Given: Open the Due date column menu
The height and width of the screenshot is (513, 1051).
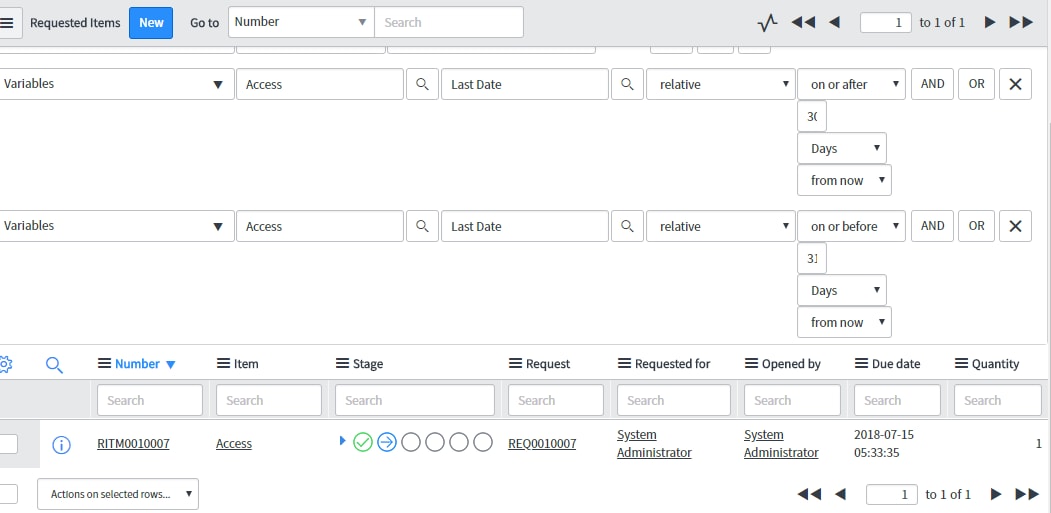Looking at the screenshot, I should click(x=861, y=363).
